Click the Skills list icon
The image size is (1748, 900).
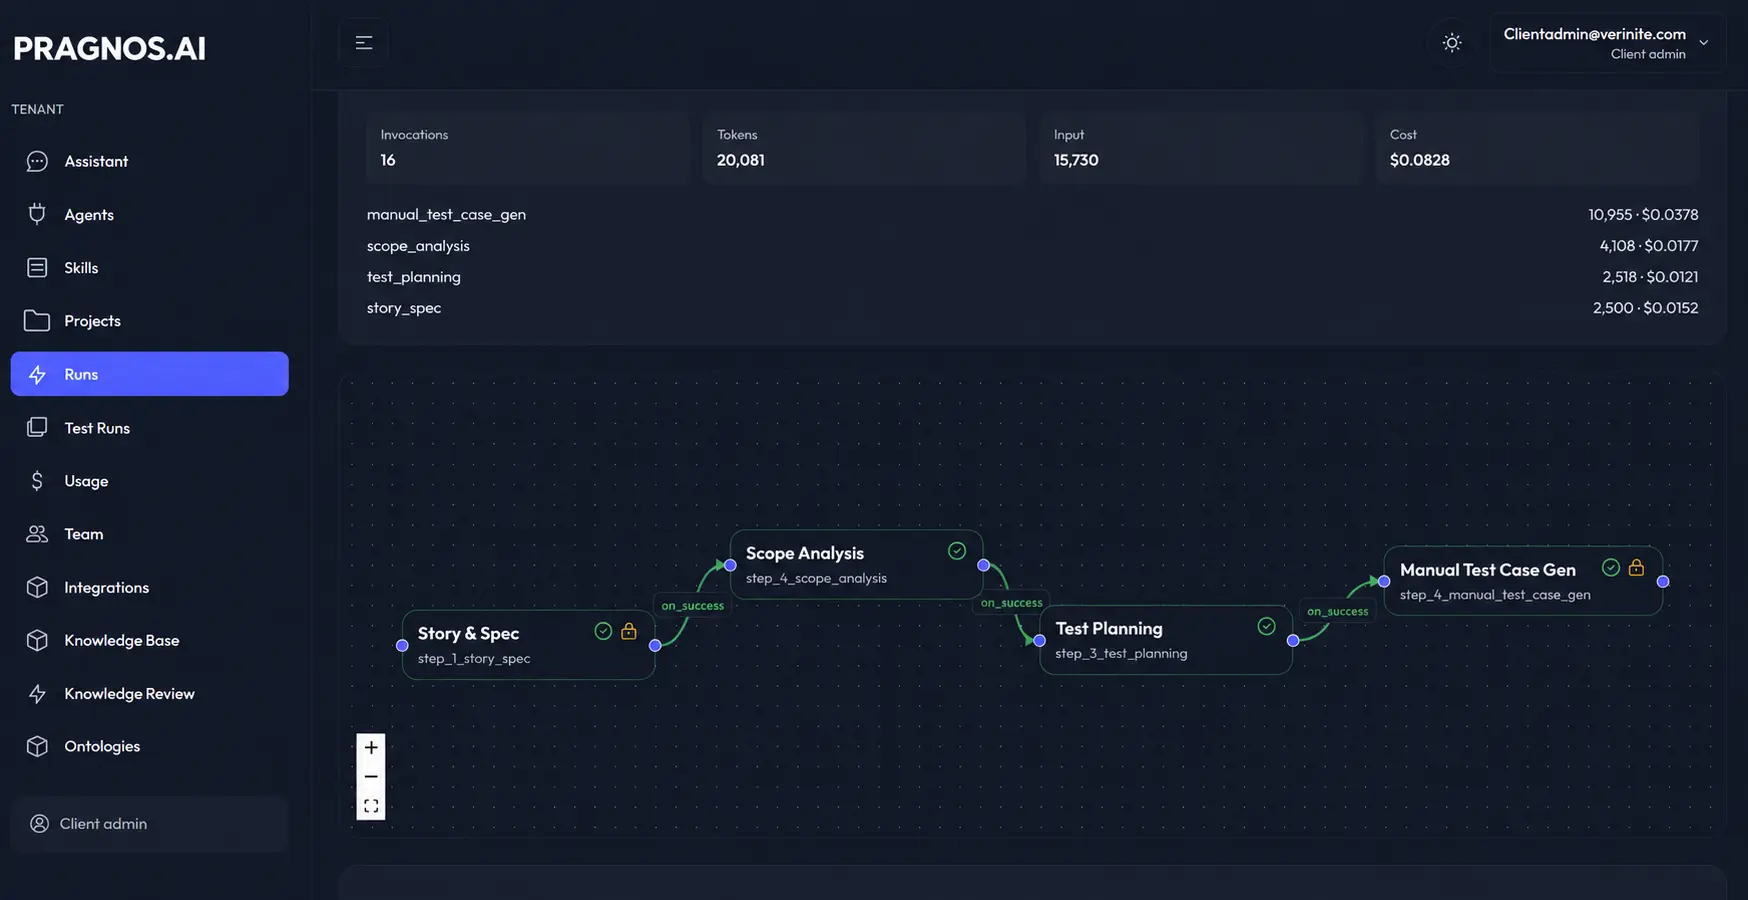pyautogui.click(x=37, y=267)
